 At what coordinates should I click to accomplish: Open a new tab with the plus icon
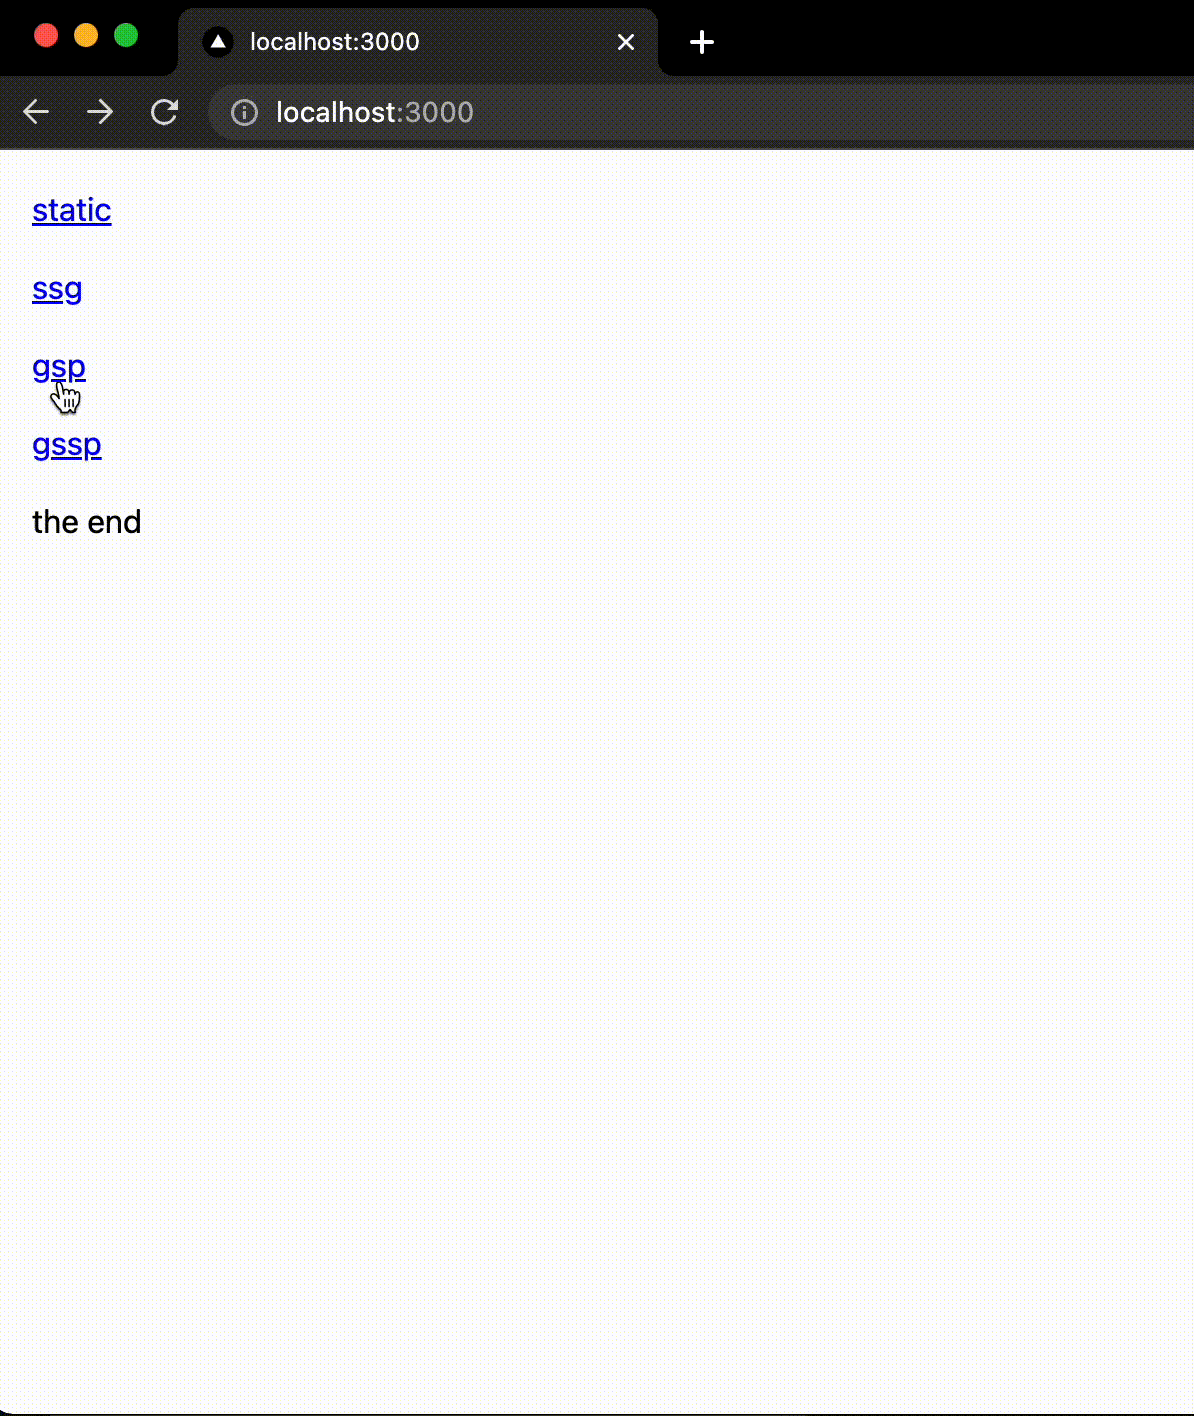(x=702, y=42)
